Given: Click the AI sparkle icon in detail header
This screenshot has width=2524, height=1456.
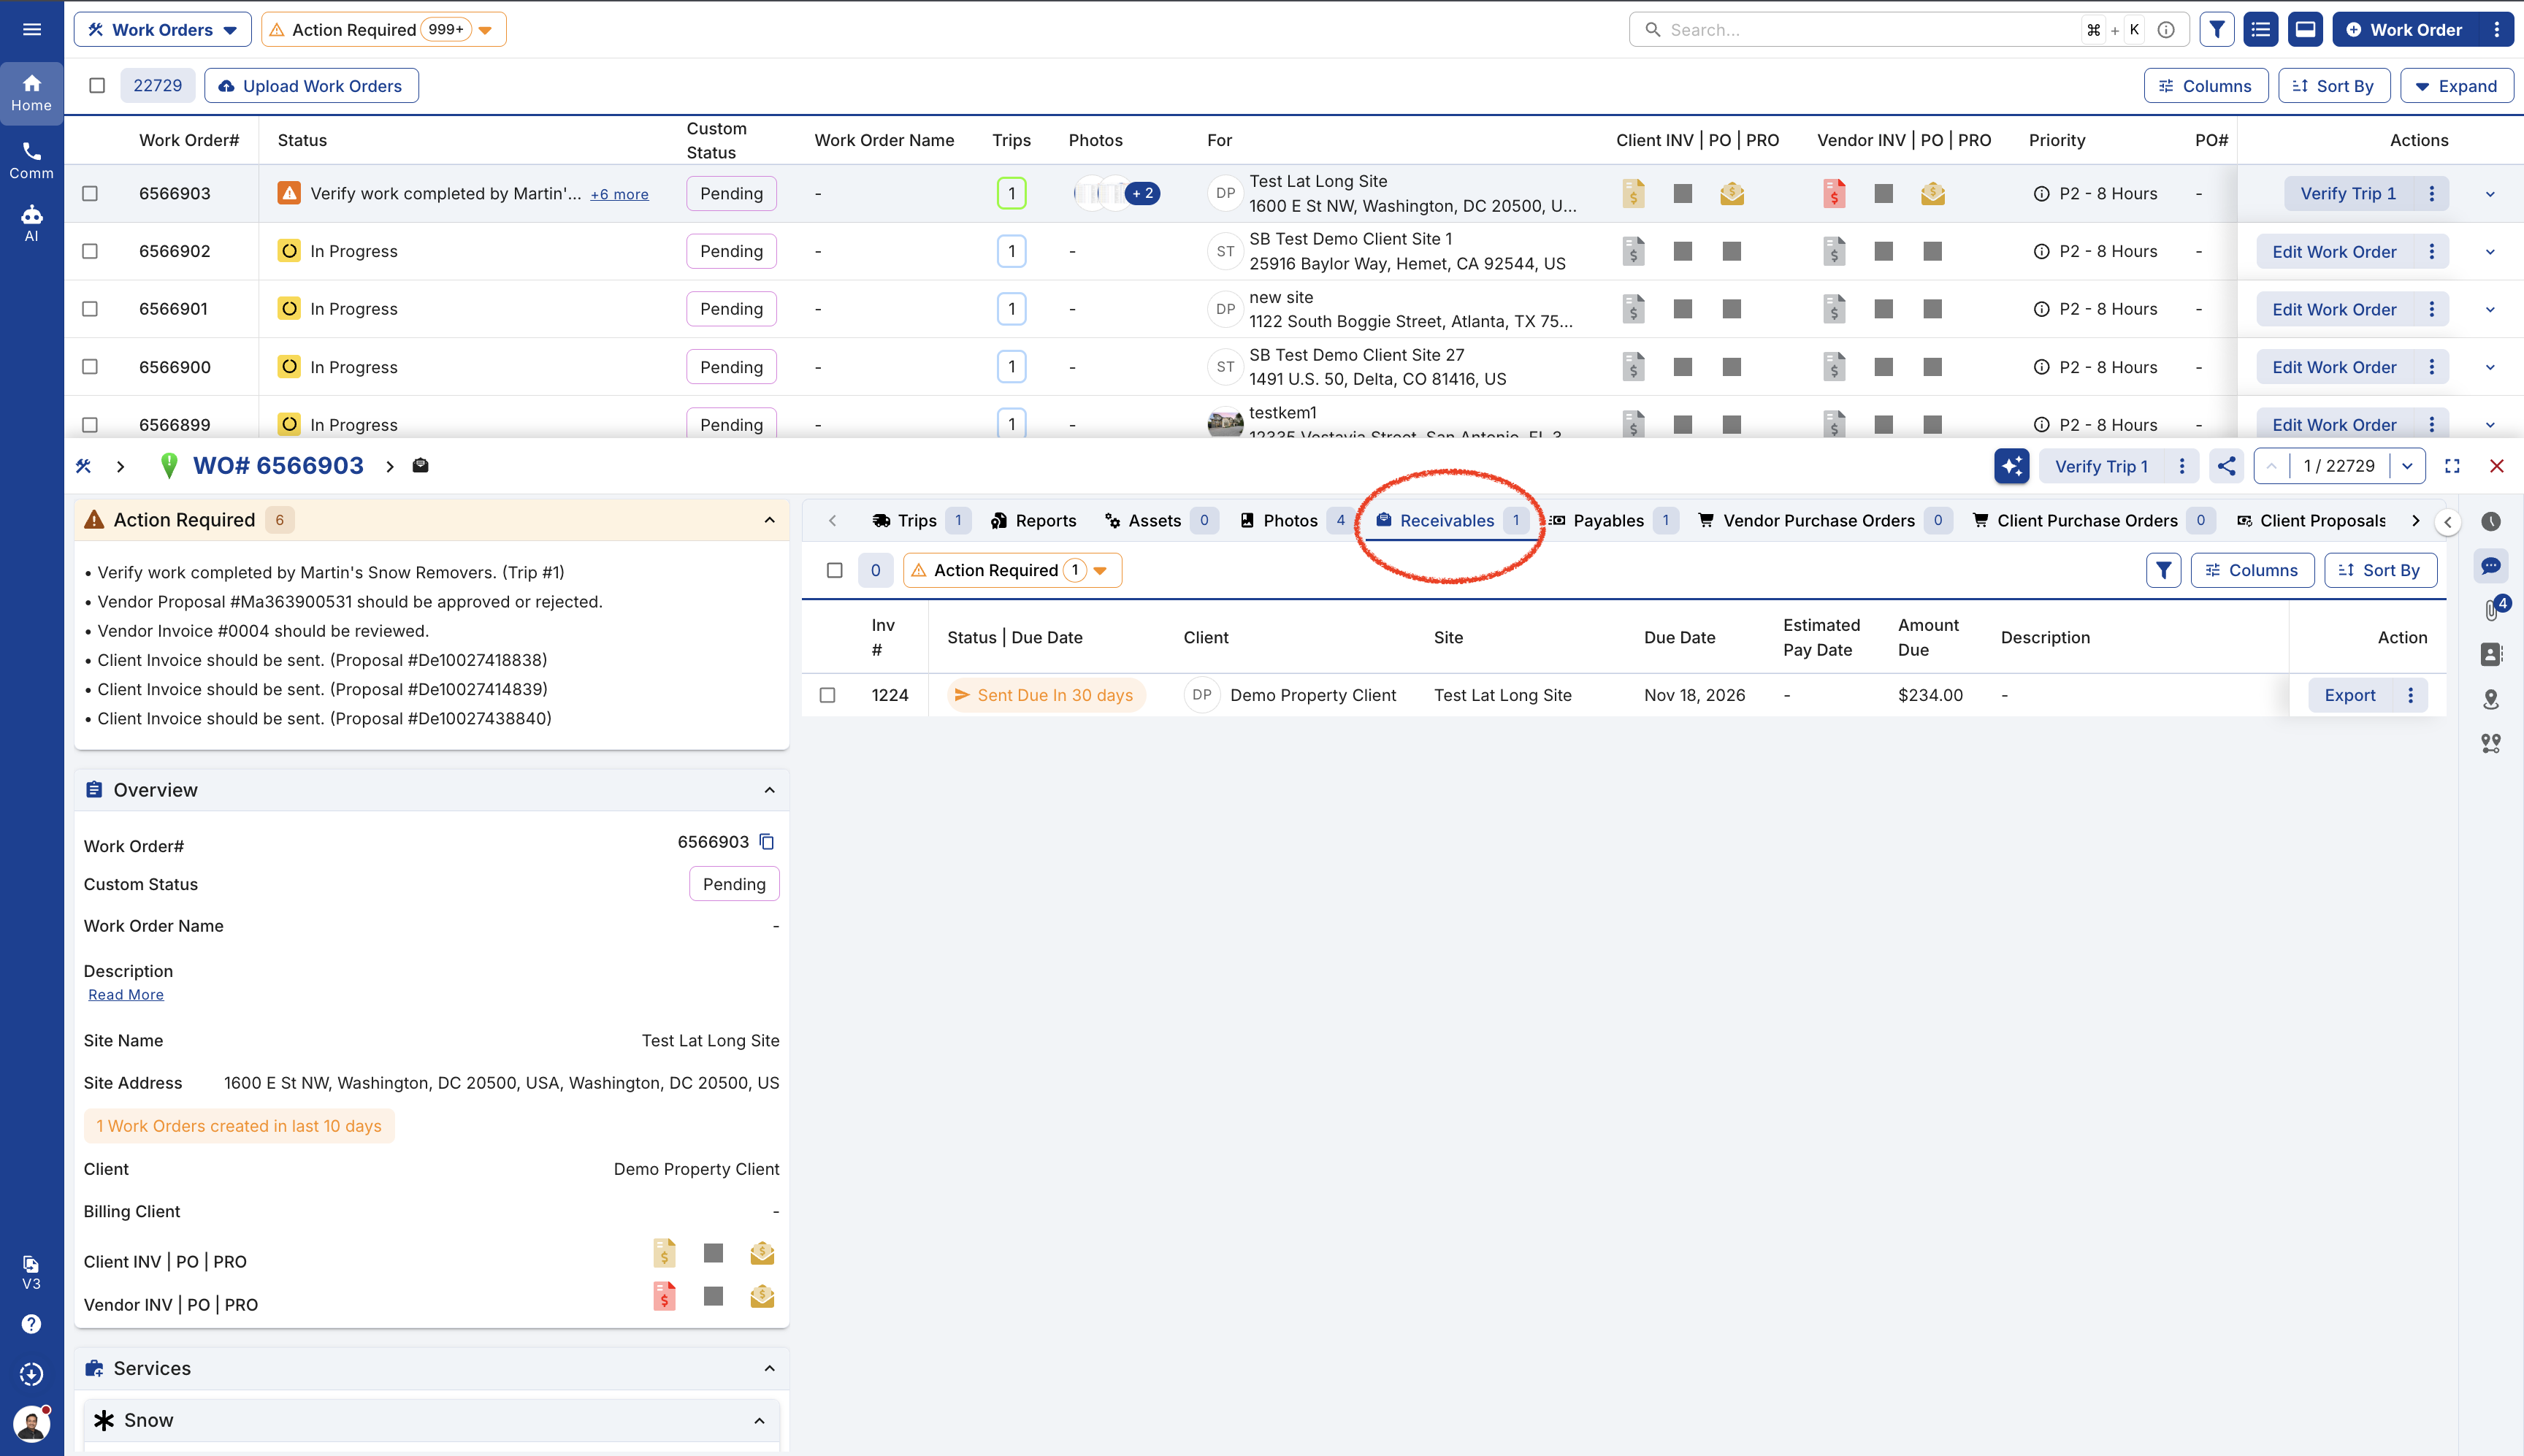Looking at the screenshot, I should coord(2011,466).
